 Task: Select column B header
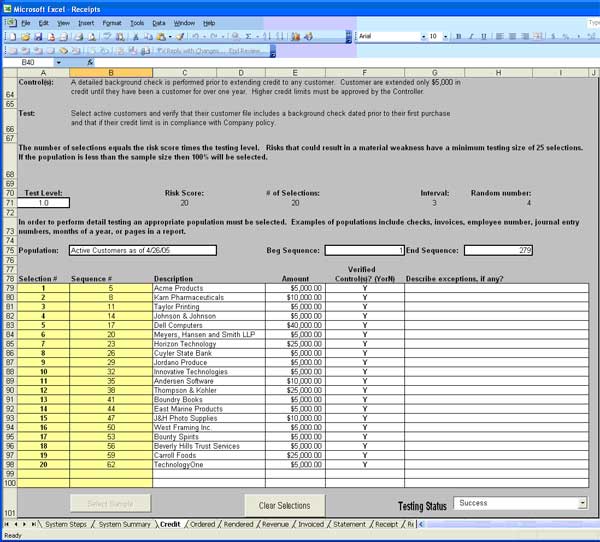coord(111,72)
